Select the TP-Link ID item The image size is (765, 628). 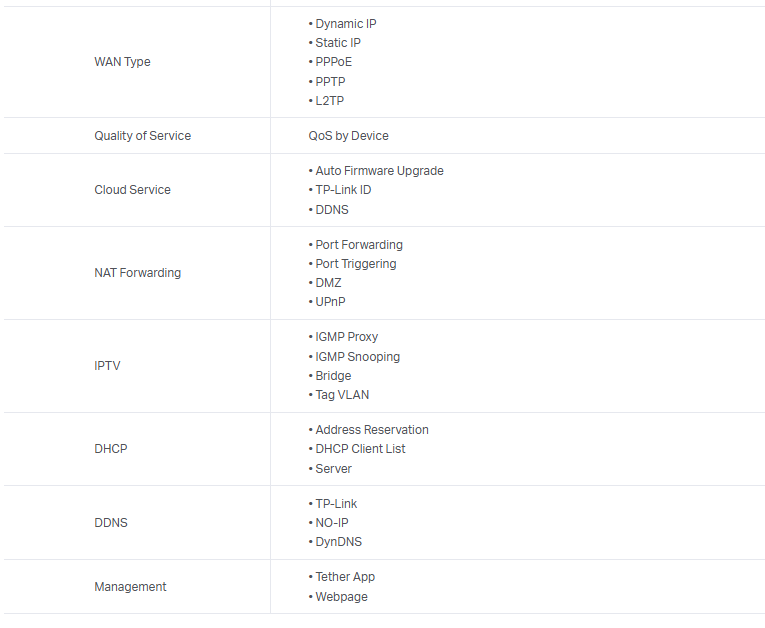(343, 190)
